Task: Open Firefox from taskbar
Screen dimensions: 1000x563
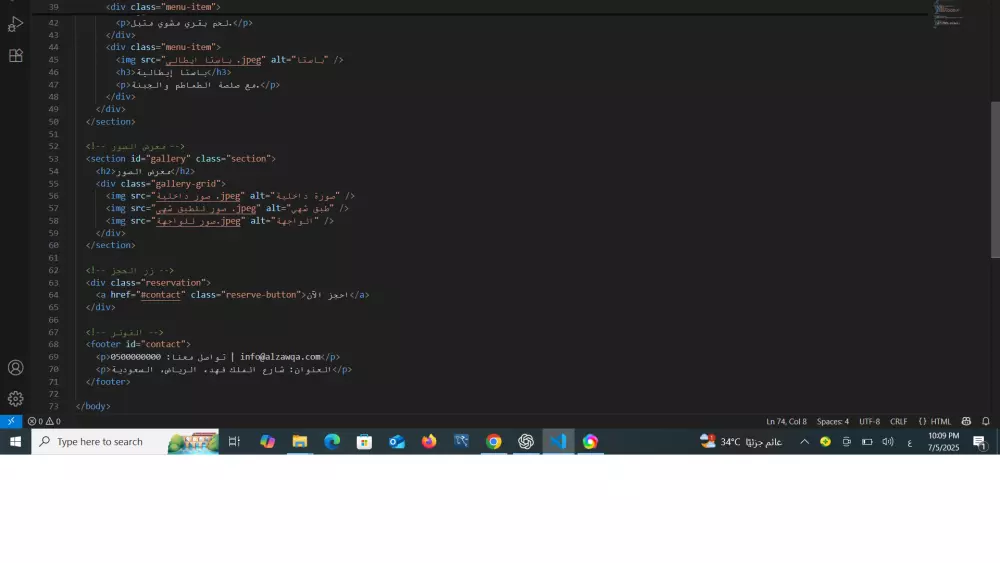Action: pos(429,441)
